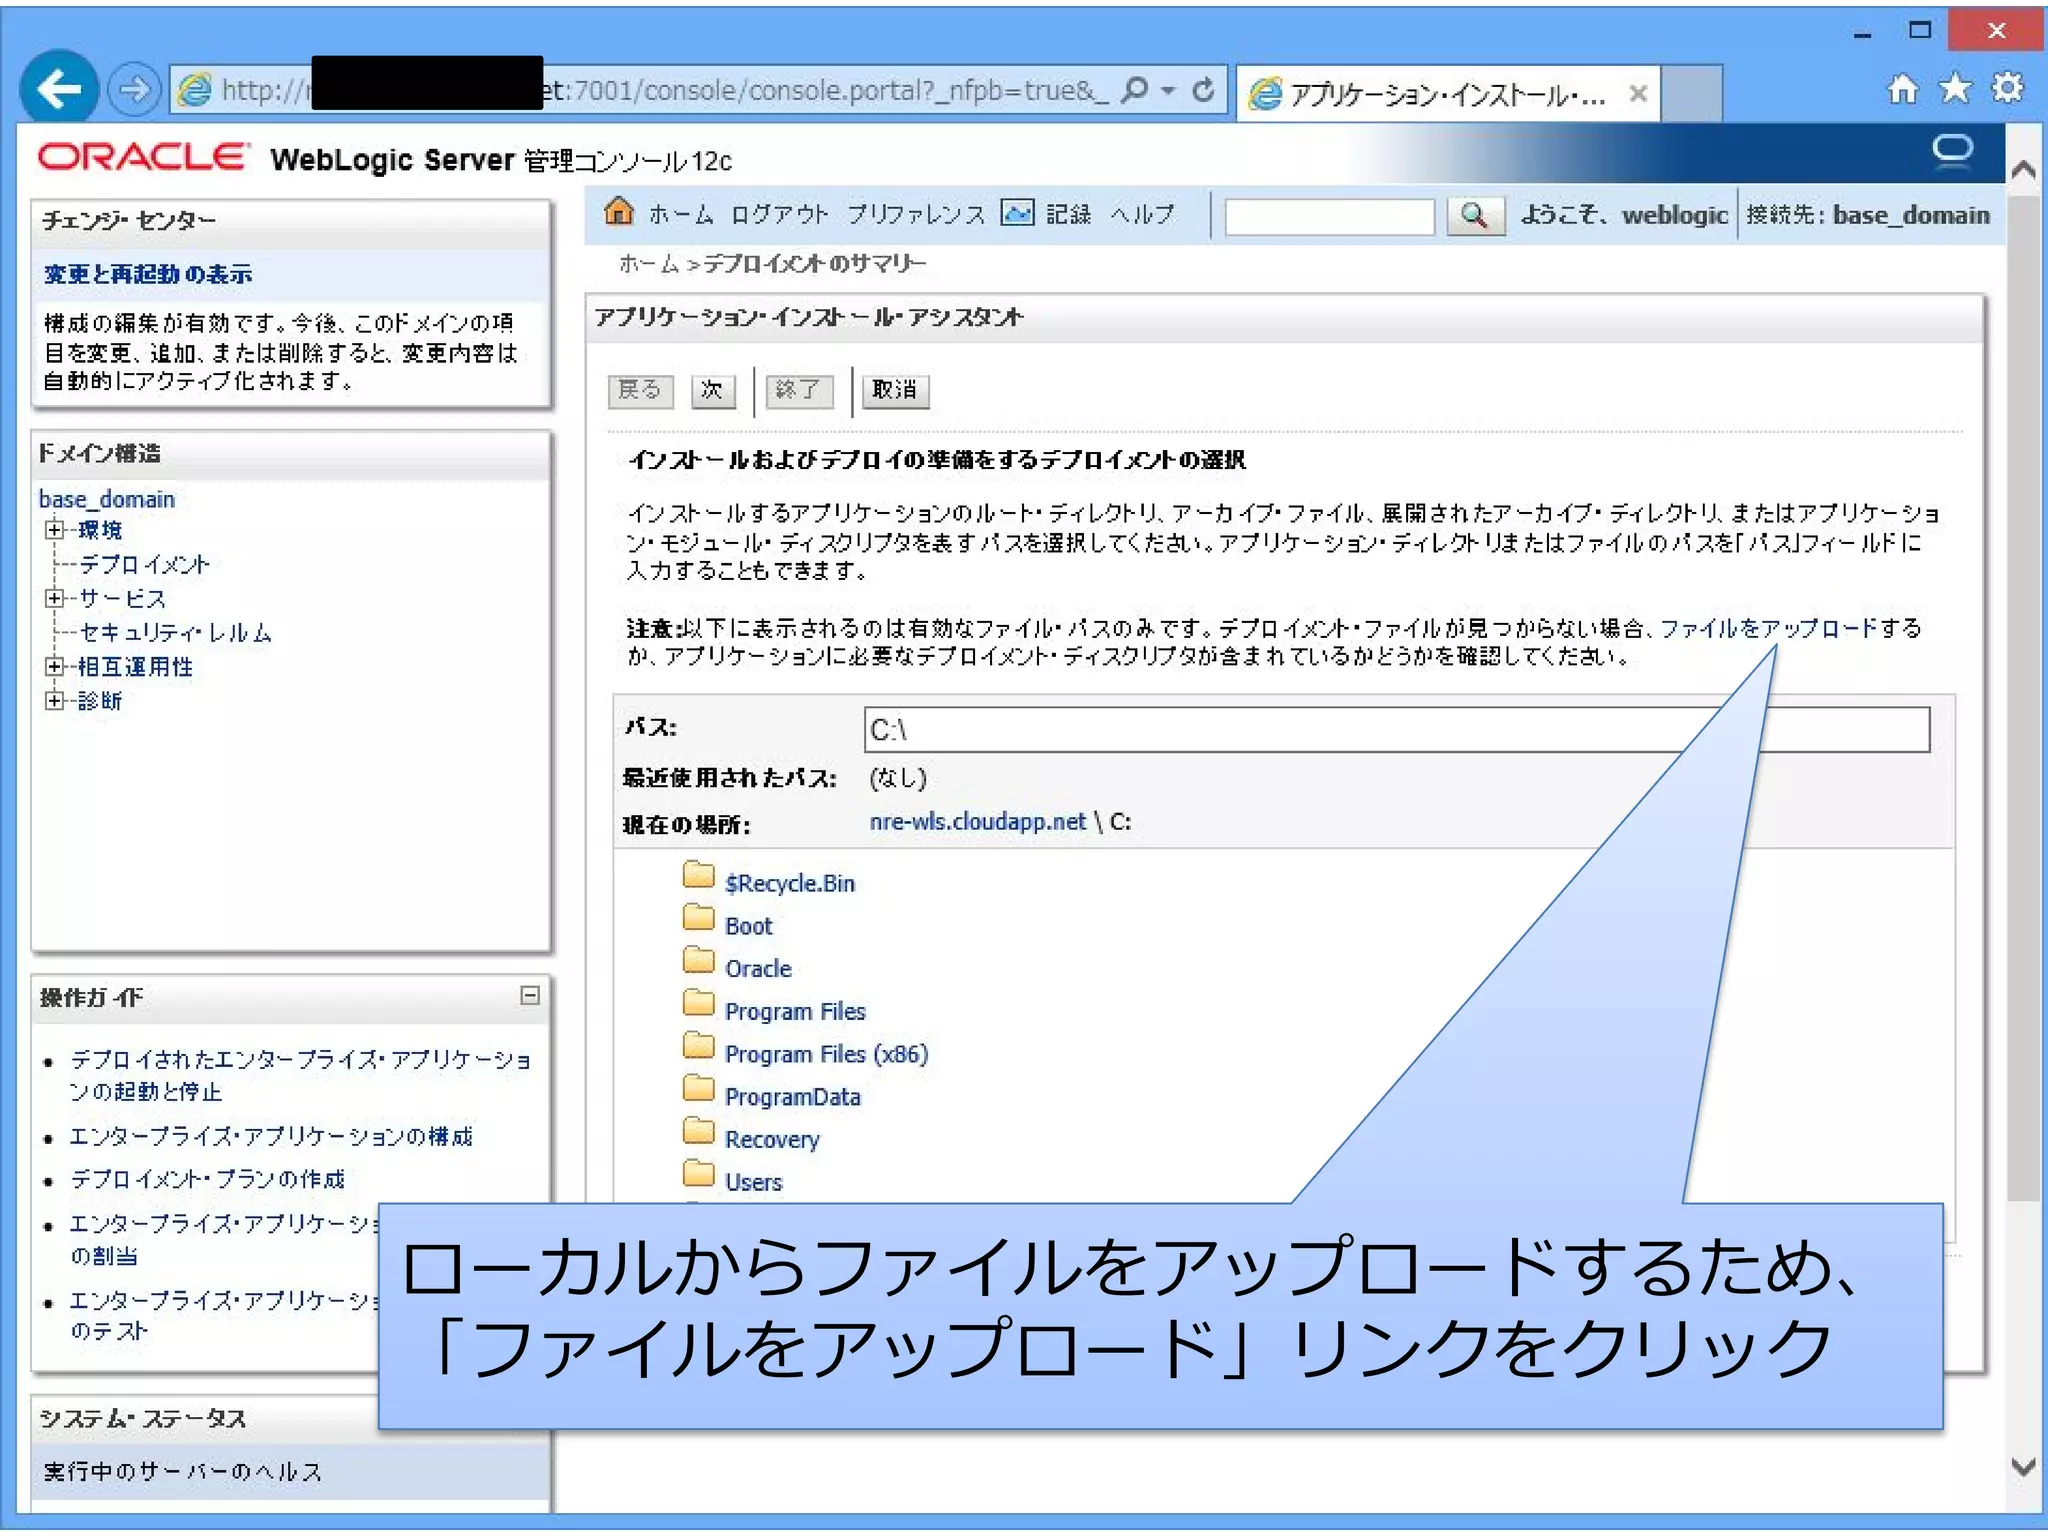Viewport: 2048px width, 1536px height.
Task: Select デプロイメント in the domain tree
Action: click(144, 564)
